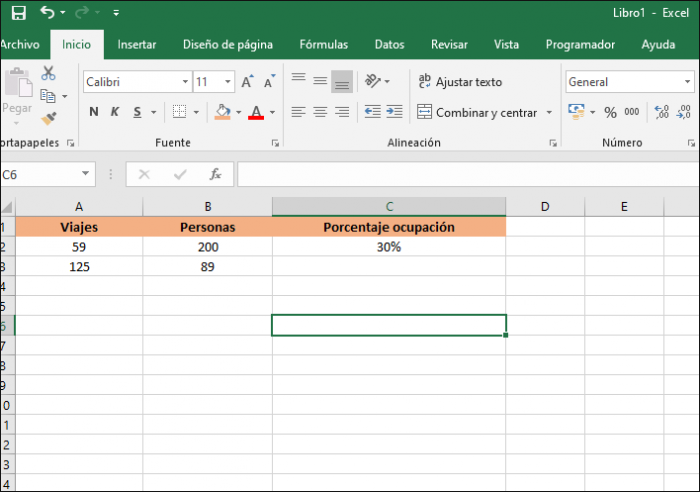Open the Vista tab
This screenshot has width=700, height=492.
(x=506, y=44)
